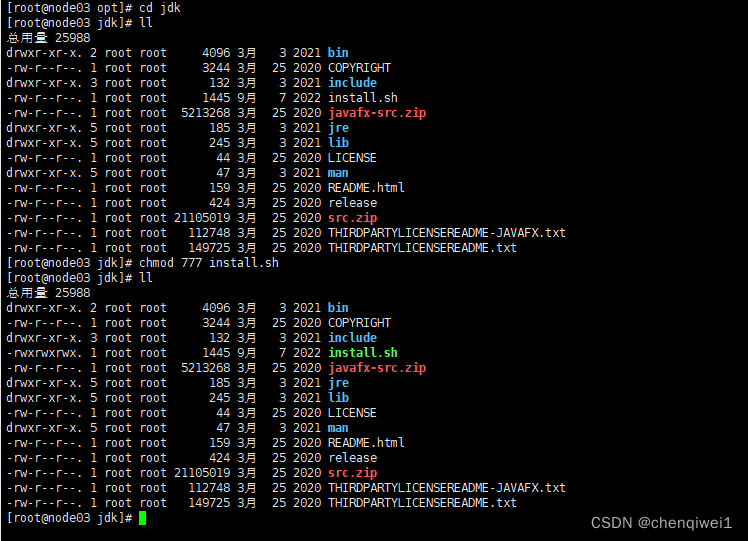Click 'README.html' in listing before chmod
The width and height of the screenshot is (748, 541).
point(366,188)
